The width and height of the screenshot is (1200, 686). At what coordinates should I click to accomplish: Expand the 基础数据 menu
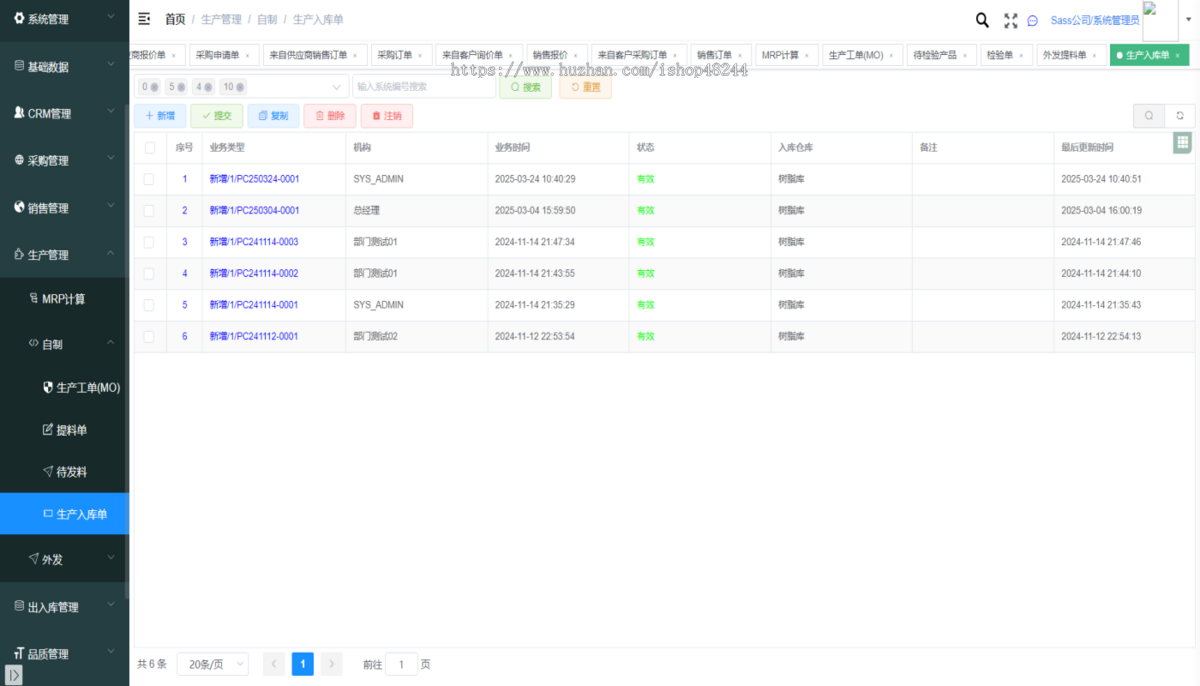click(x=111, y=66)
